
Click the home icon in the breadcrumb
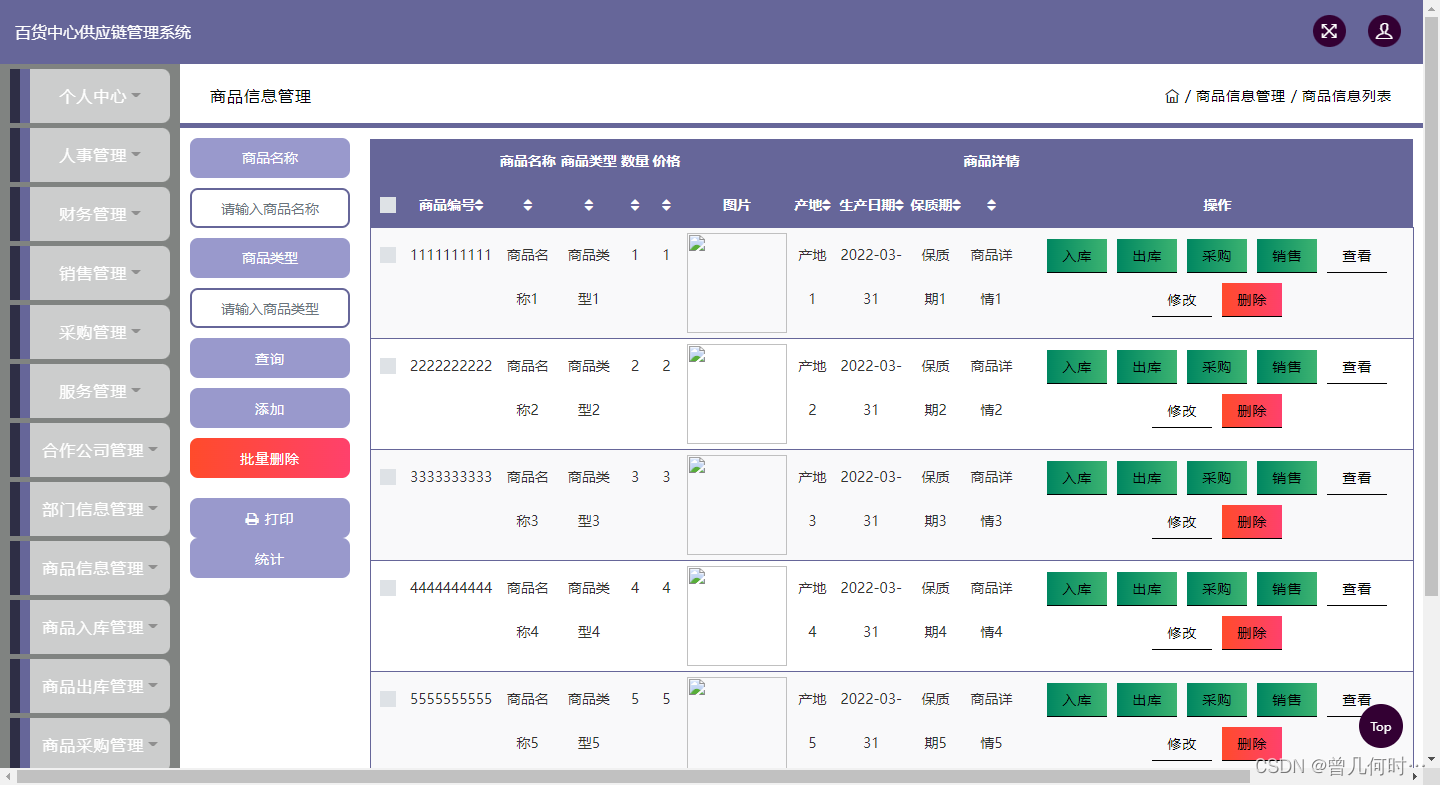[1171, 95]
